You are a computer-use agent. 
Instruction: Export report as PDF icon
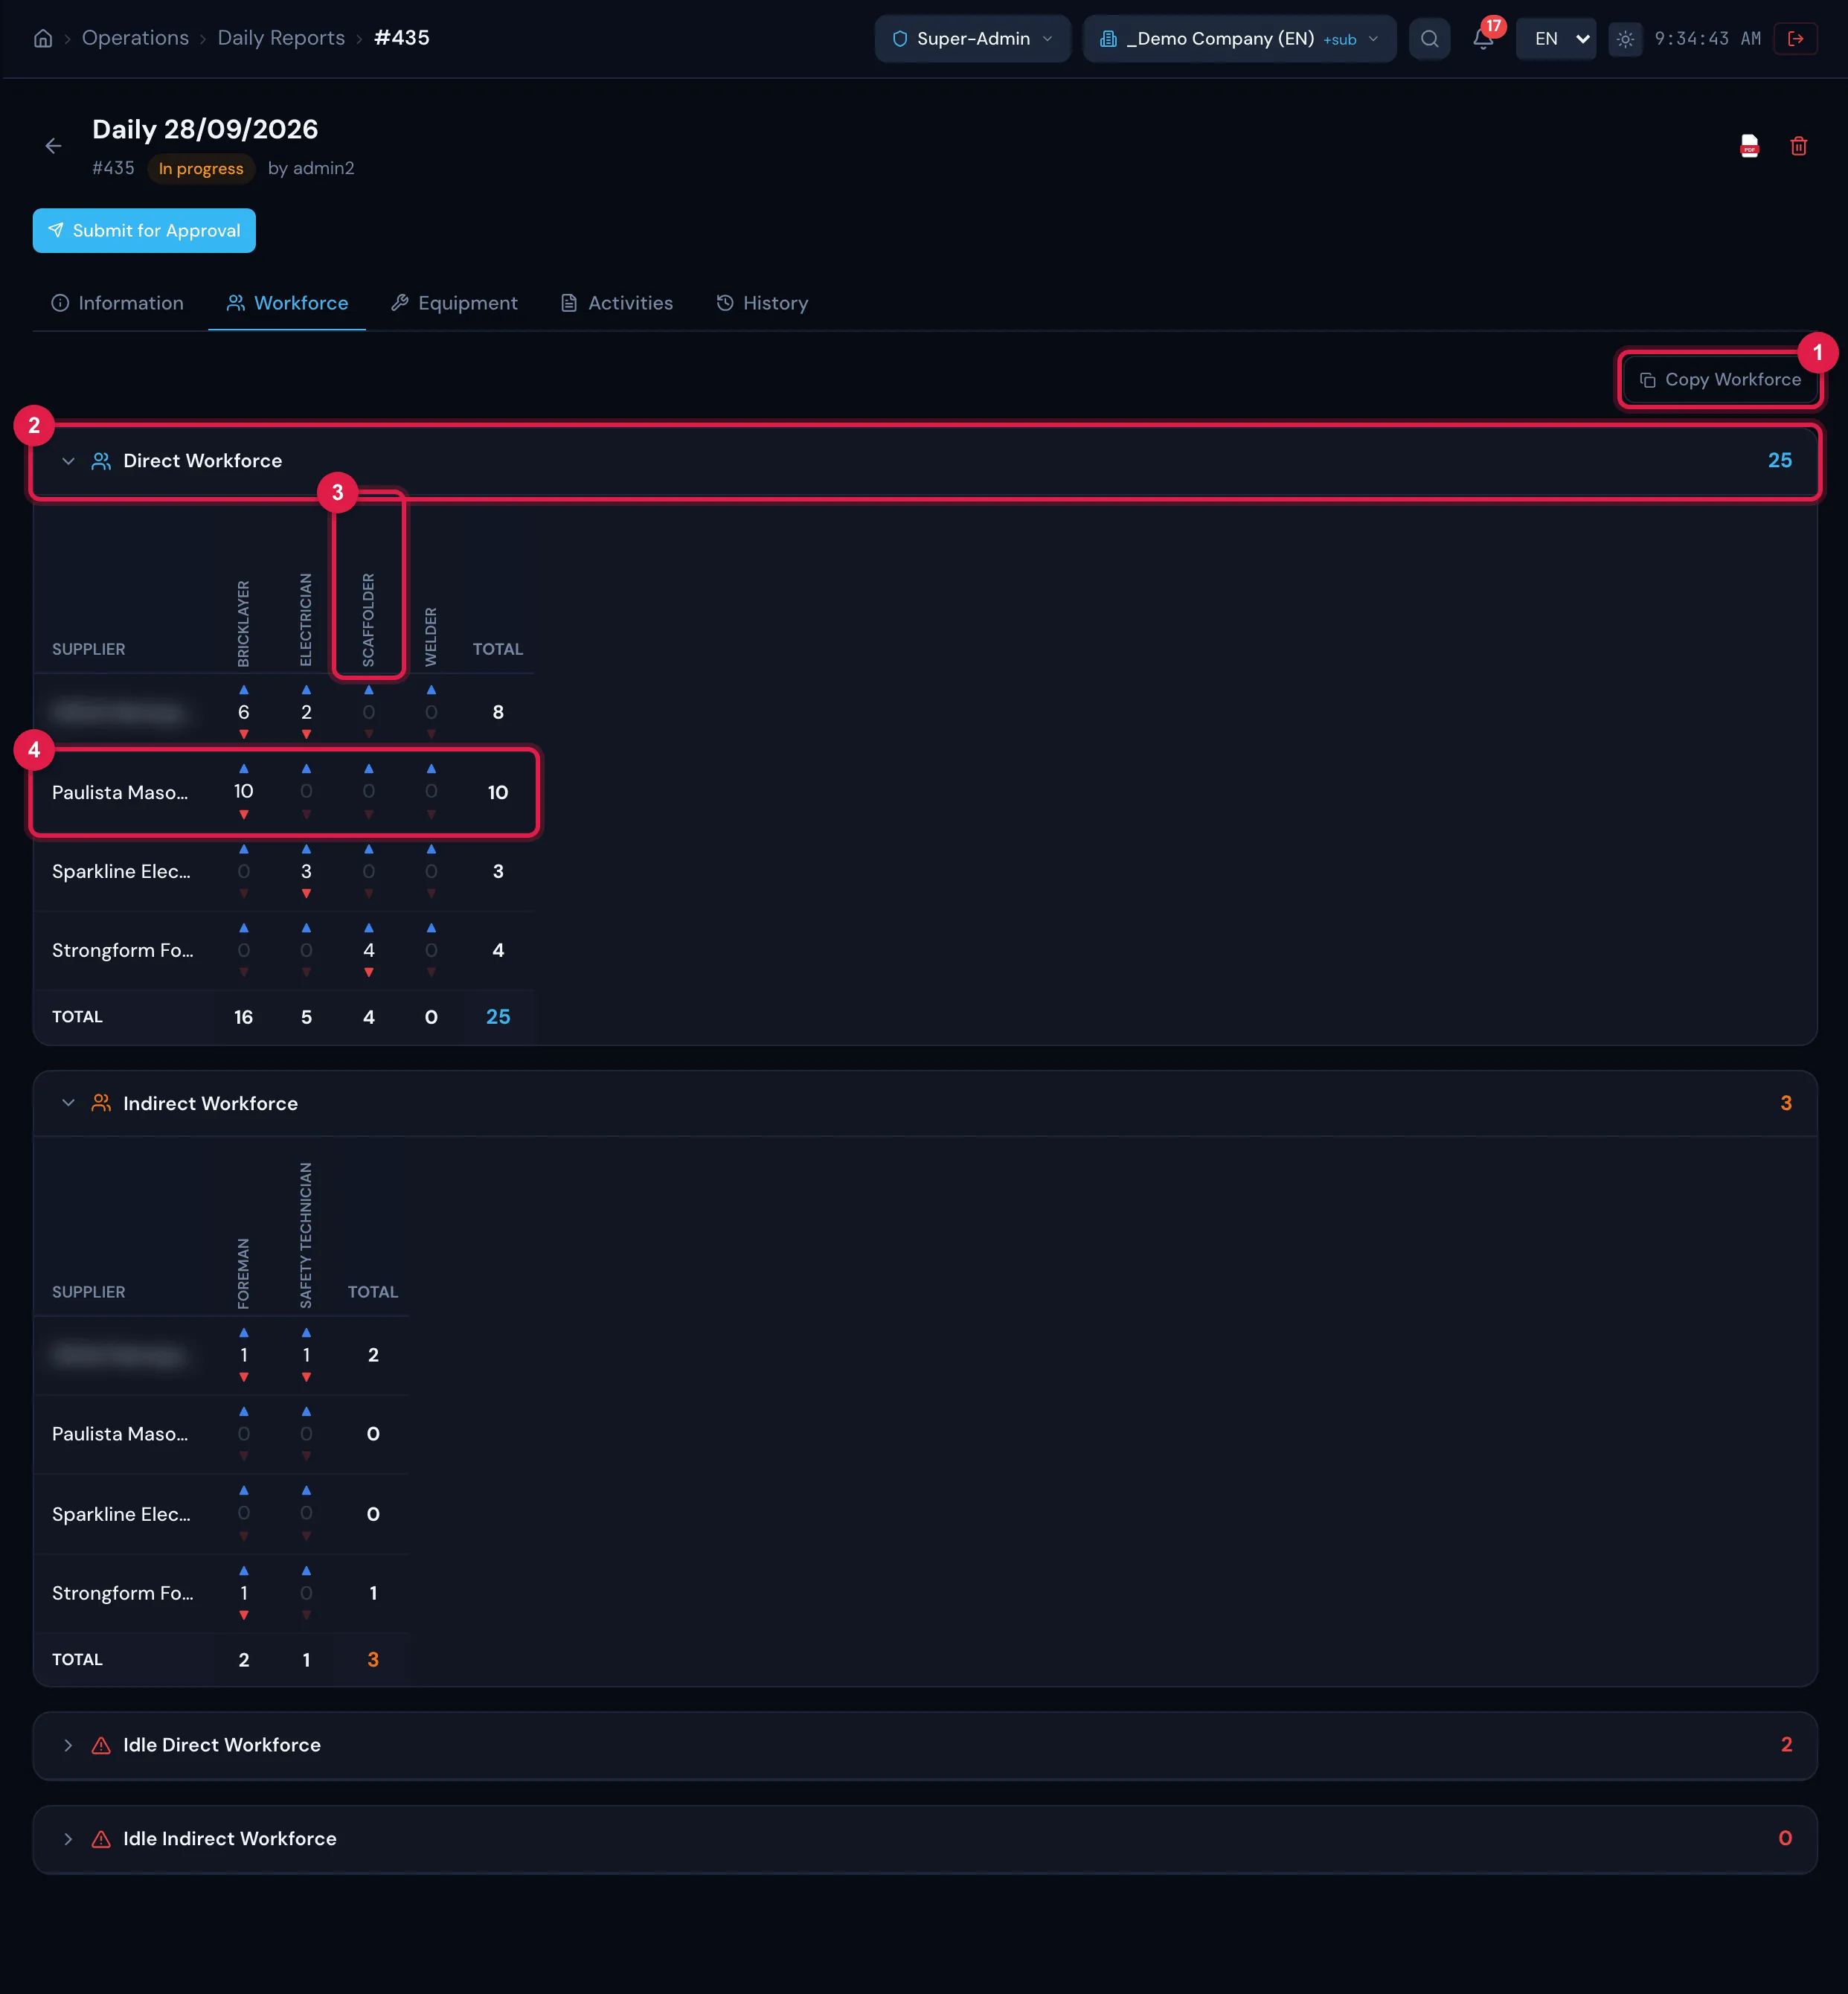click(x=1749, y=146)
